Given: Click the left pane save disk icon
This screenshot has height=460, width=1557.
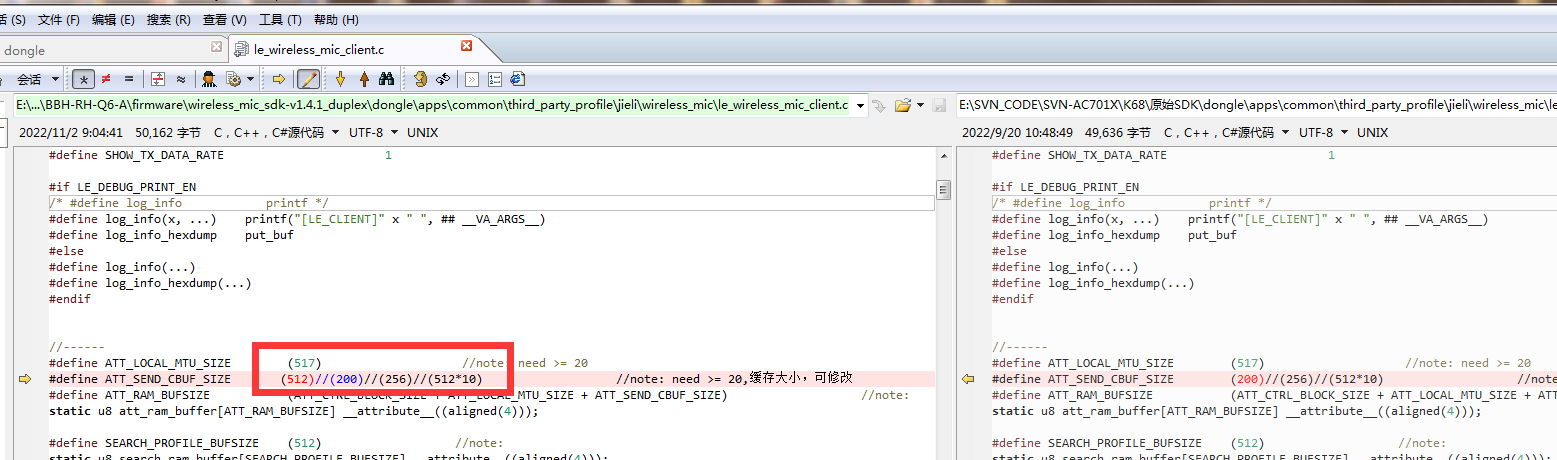Looking at the screenshot, I should click(x=940, y=105).
